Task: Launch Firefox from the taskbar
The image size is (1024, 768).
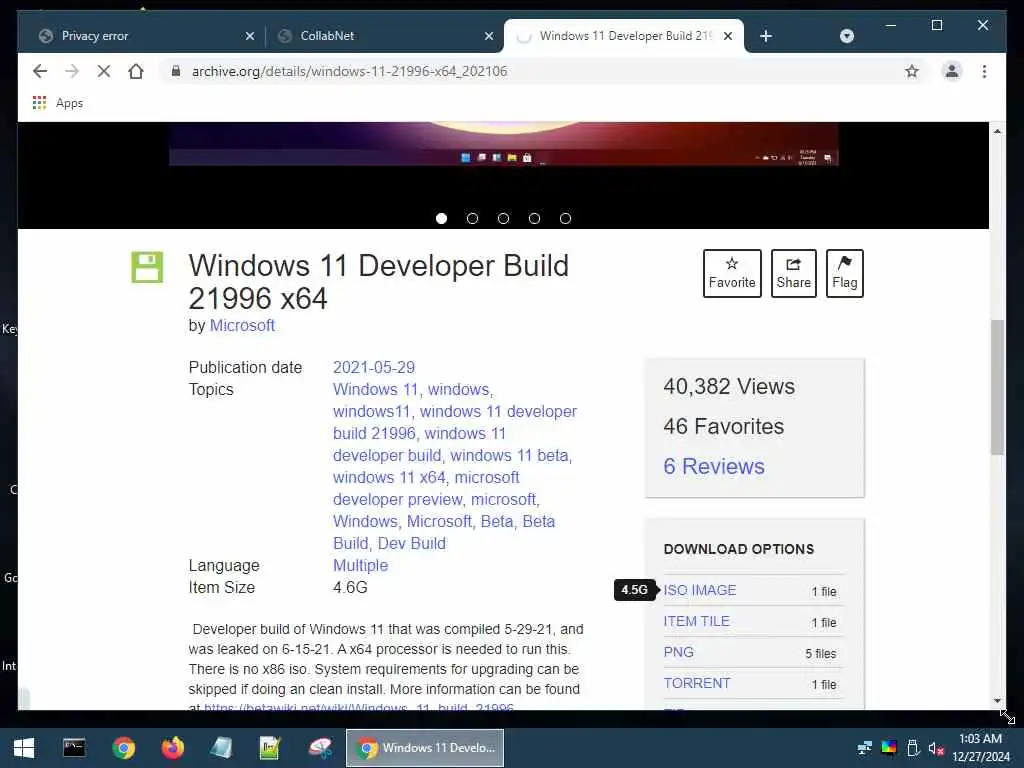Action: [x=172, y=748]
